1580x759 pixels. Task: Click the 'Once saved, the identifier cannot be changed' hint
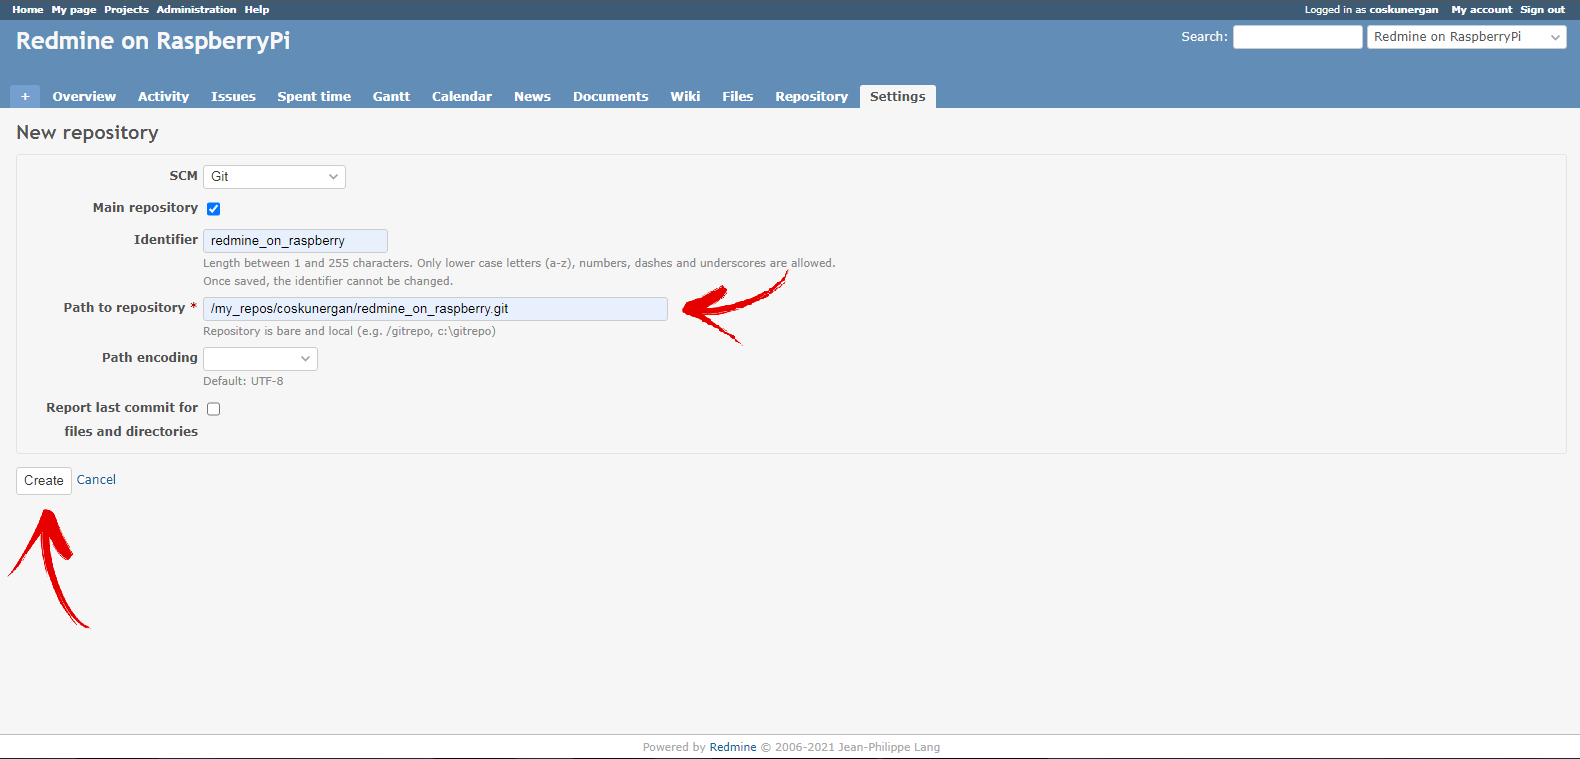[328, 281]
